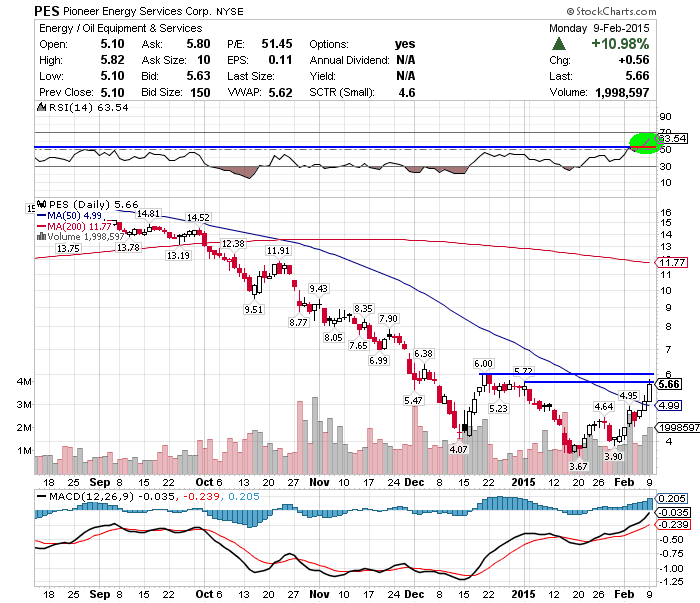Click the 8.35 price label

[x=363, y=308]
